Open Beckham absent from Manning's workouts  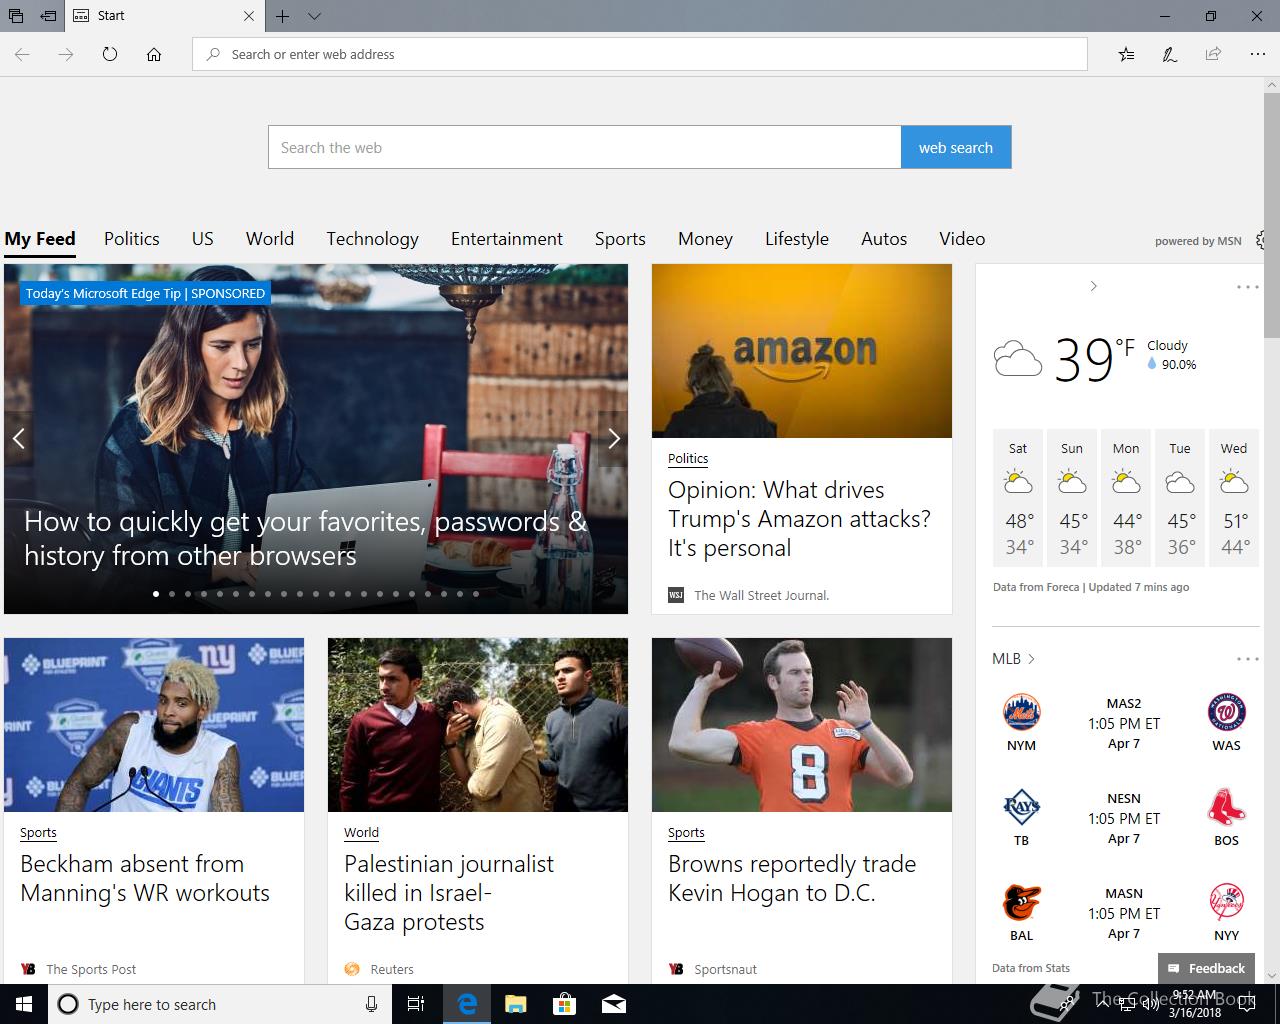point(145,878)
